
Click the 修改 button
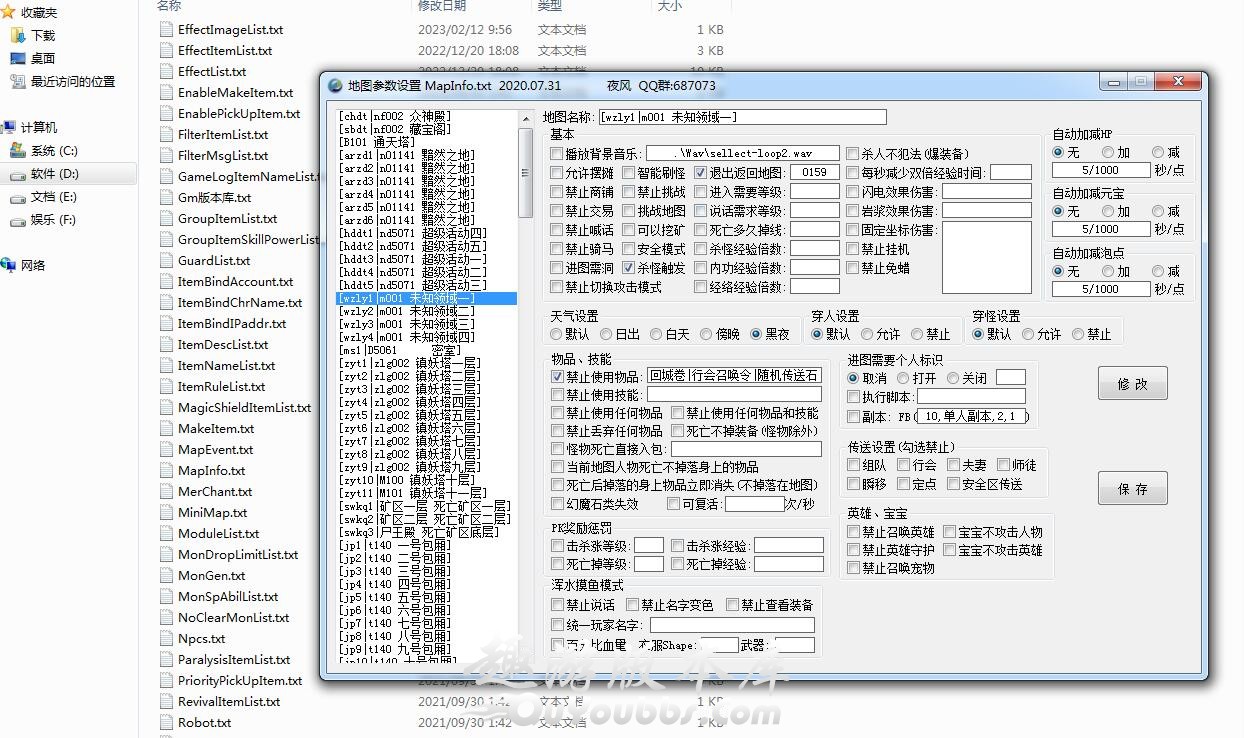(1132, 384)
